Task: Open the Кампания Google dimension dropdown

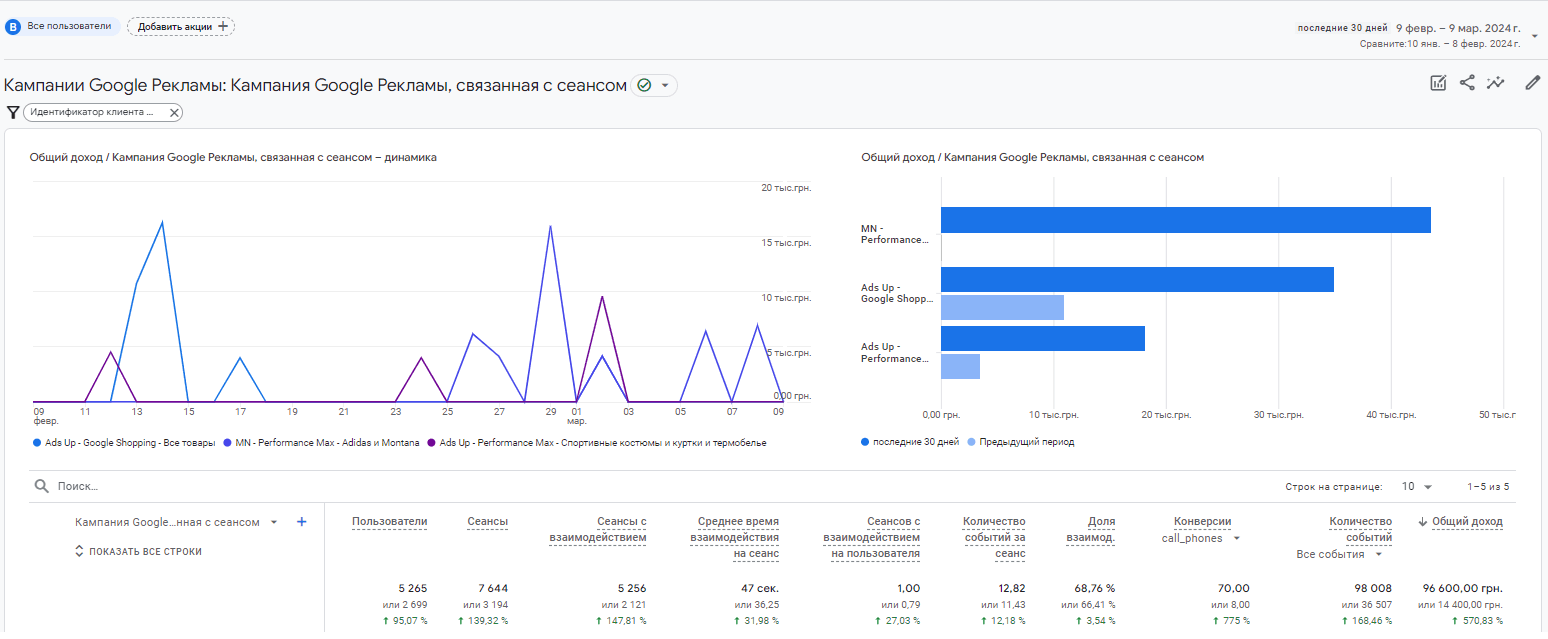Action: click(274, 522)
